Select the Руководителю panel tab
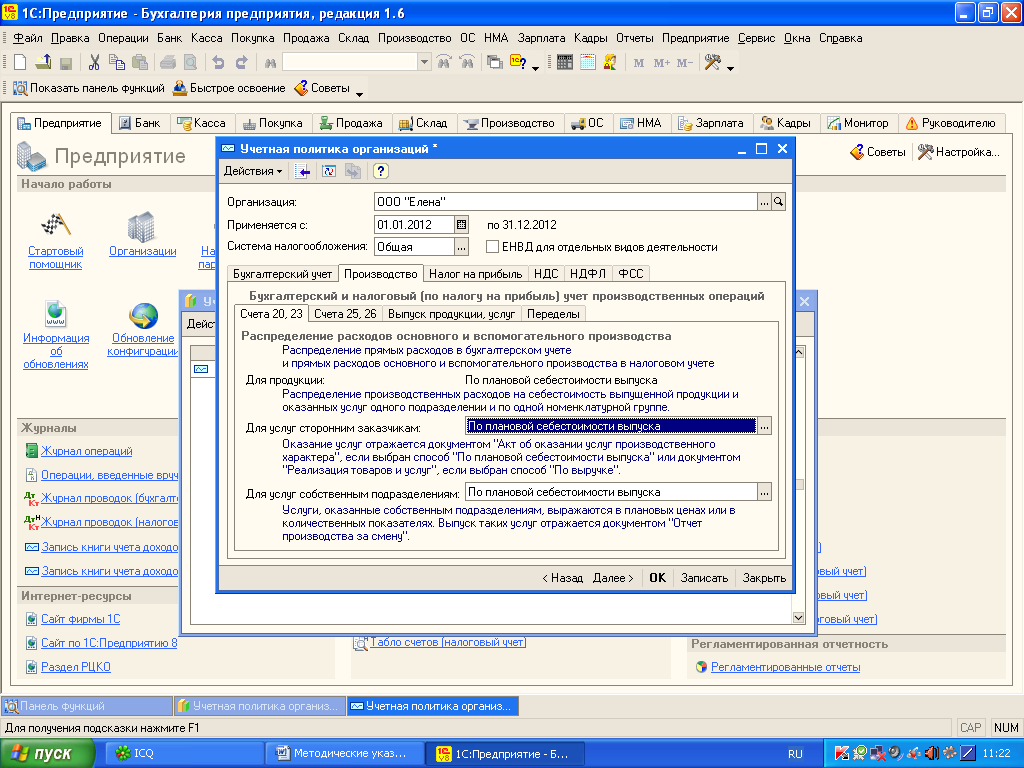The width and height of the screenshot is (1024, 768). [x=951, y=123]
